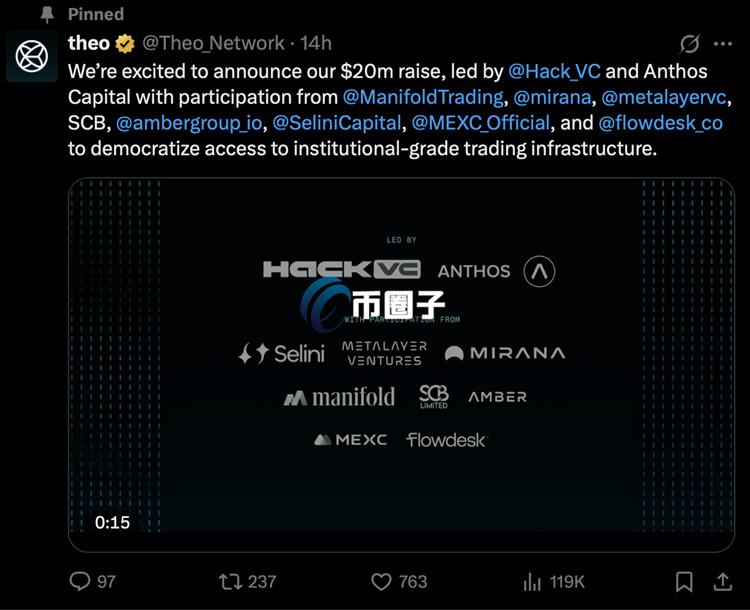The image size is (750, 610).
Task: Open the @flowdesk_co mention
Action: click(660, 123)
